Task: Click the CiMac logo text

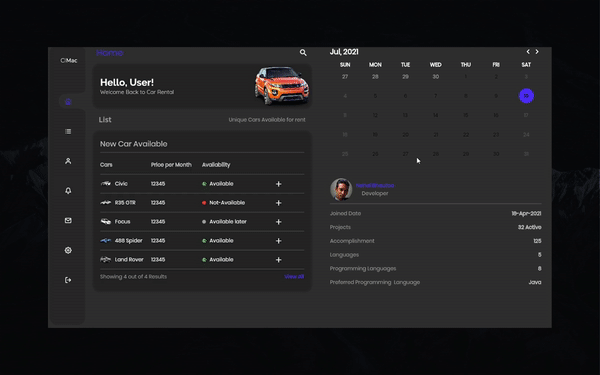Action: pyautogui.click(x=69, y=60)
